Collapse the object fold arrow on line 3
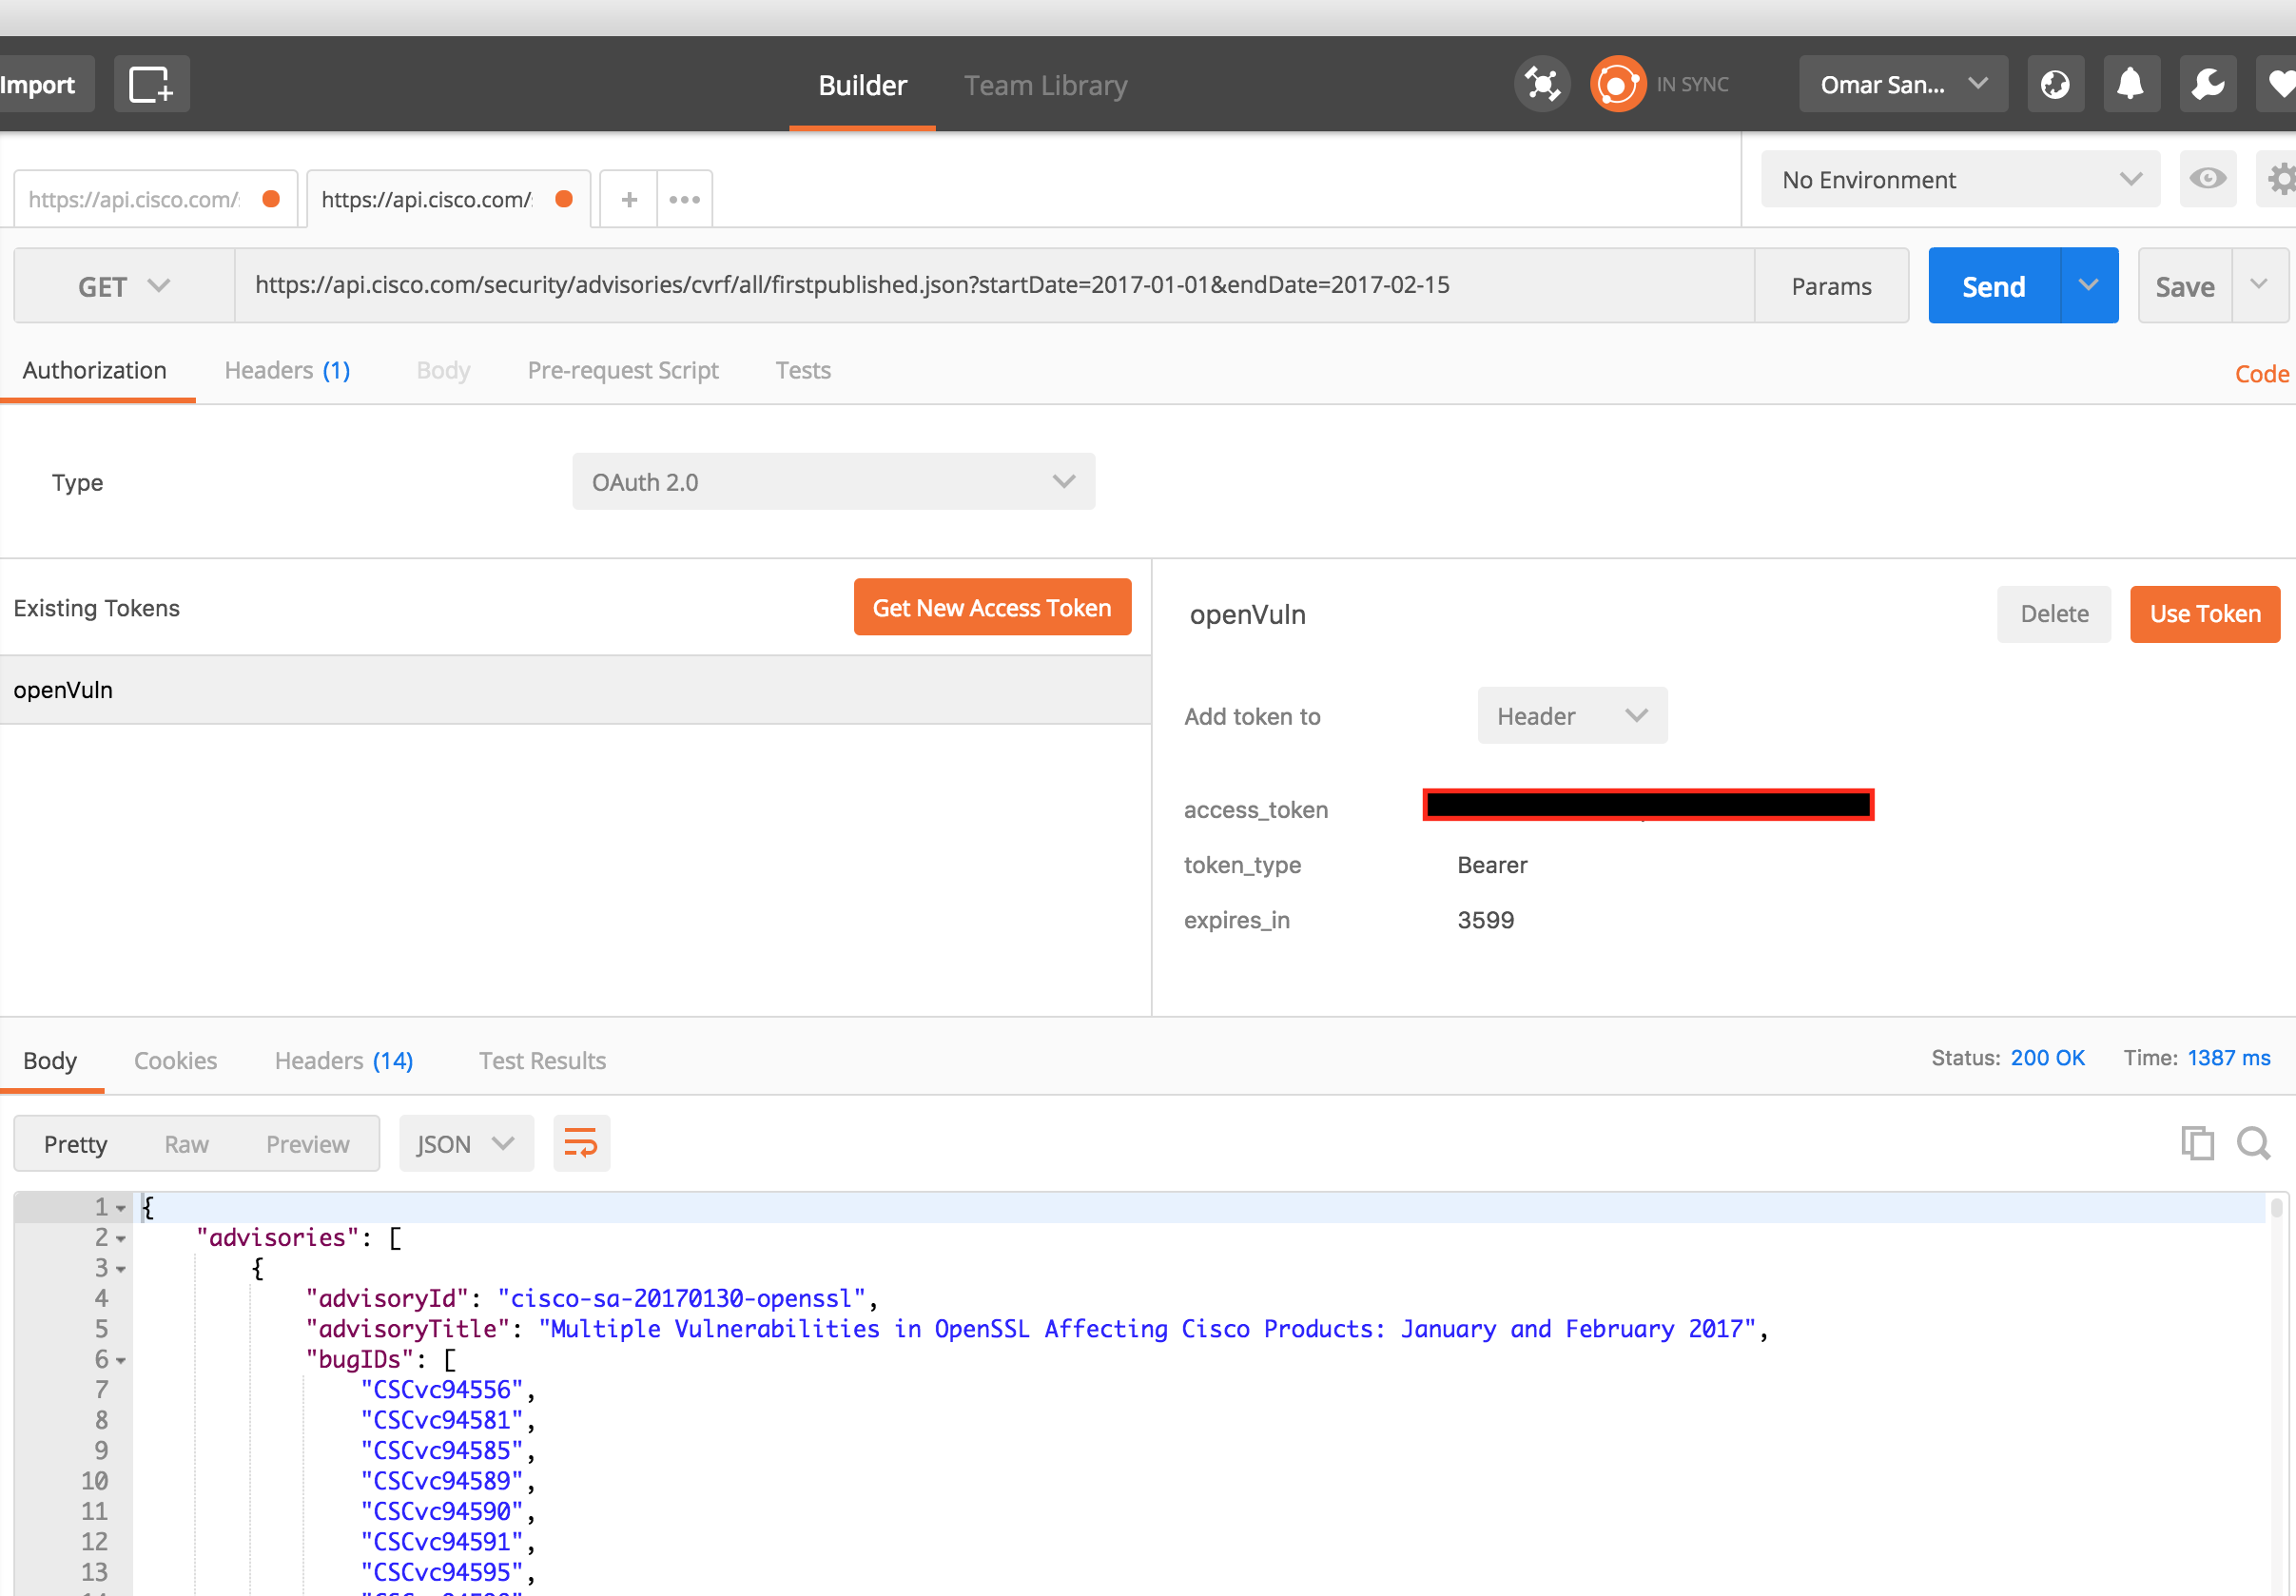This screenshot has height=1596, width=2296. click(121, 1270)
